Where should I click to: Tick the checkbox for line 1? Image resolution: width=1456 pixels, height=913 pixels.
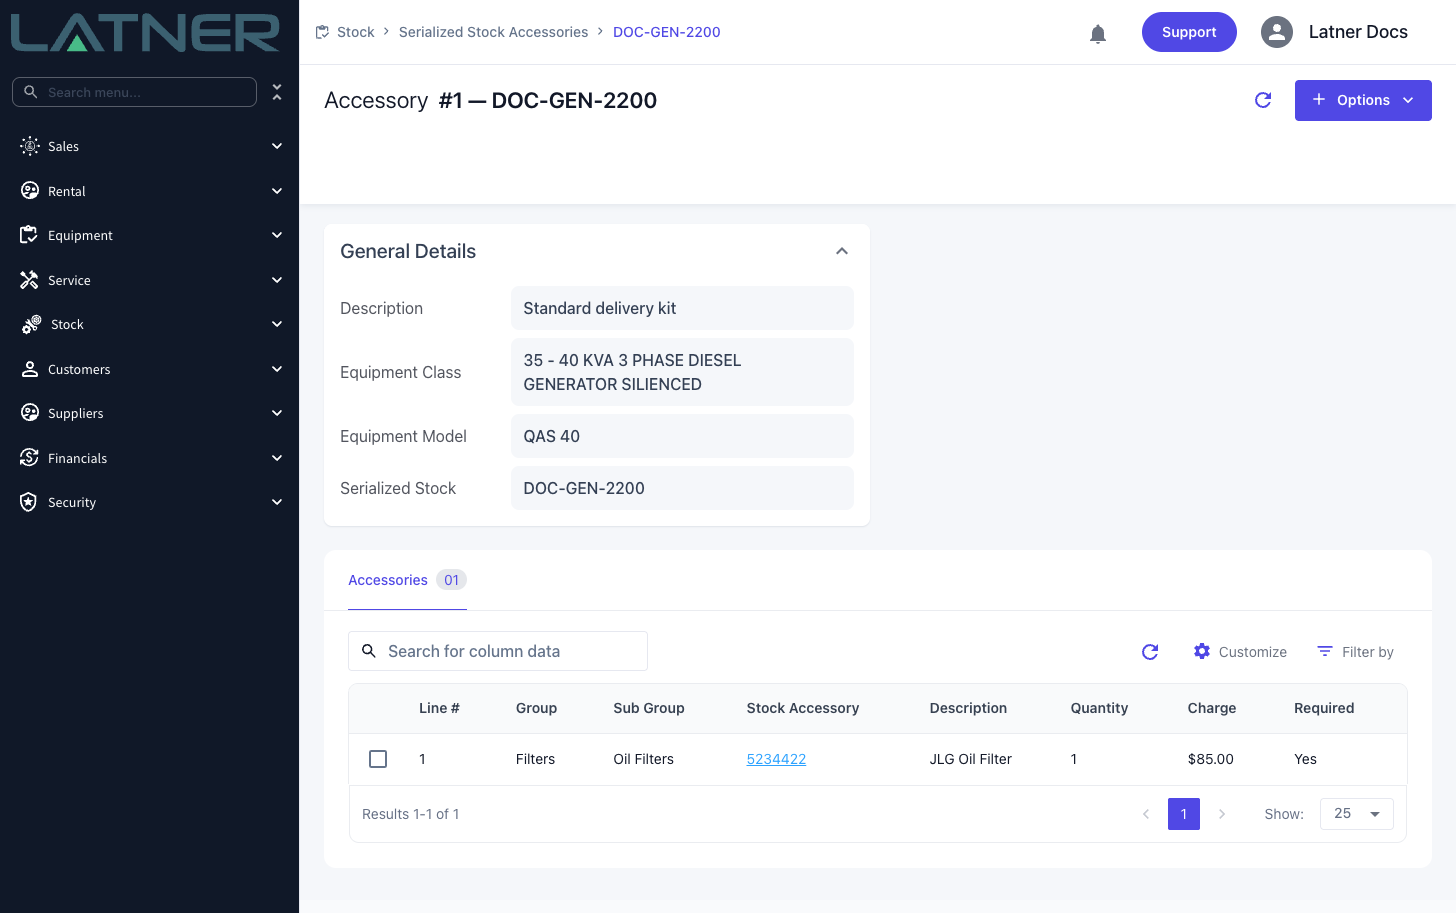pos(378,759)
